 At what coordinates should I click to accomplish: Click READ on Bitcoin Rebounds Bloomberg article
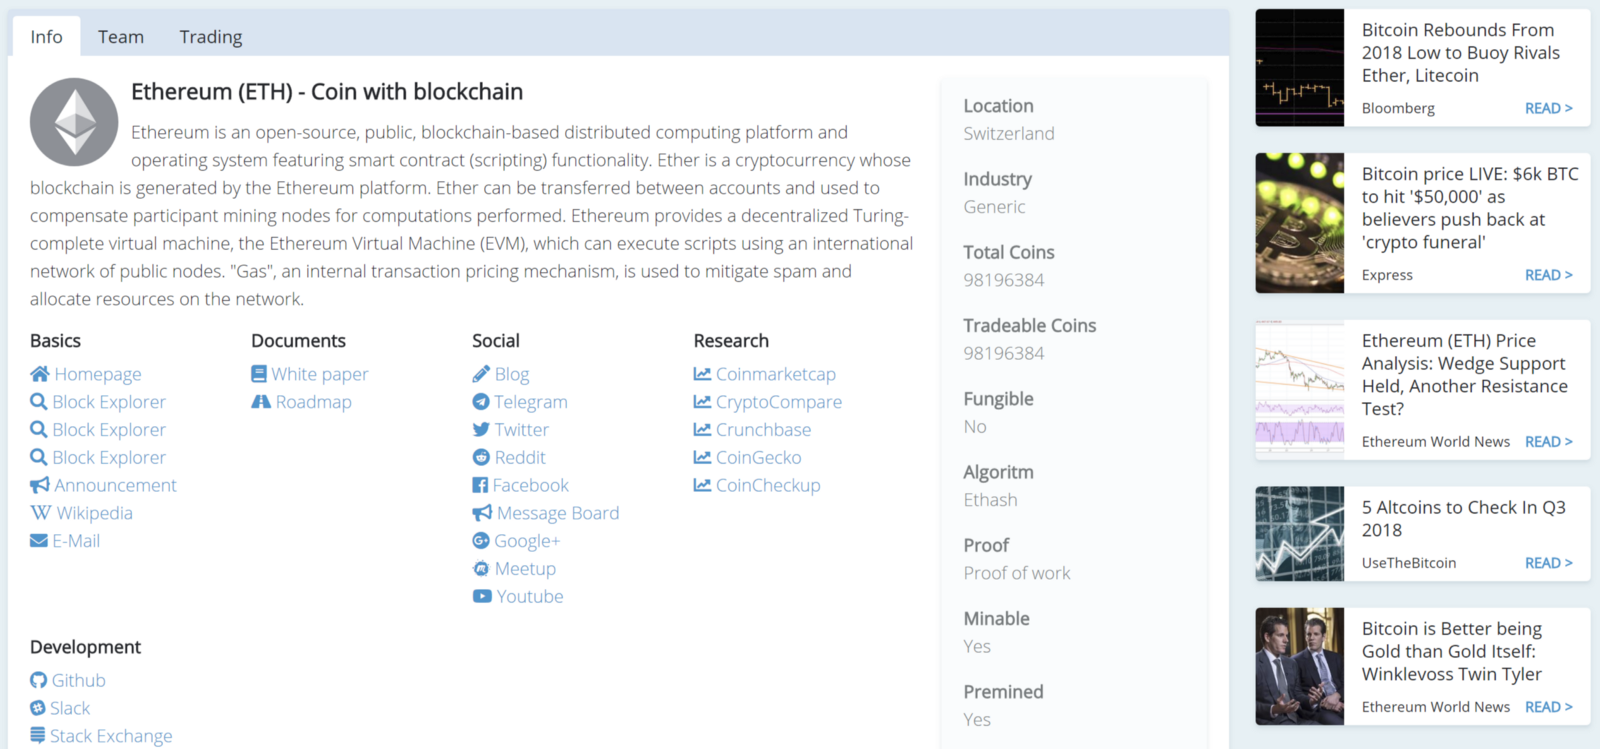coord(1548,108)
